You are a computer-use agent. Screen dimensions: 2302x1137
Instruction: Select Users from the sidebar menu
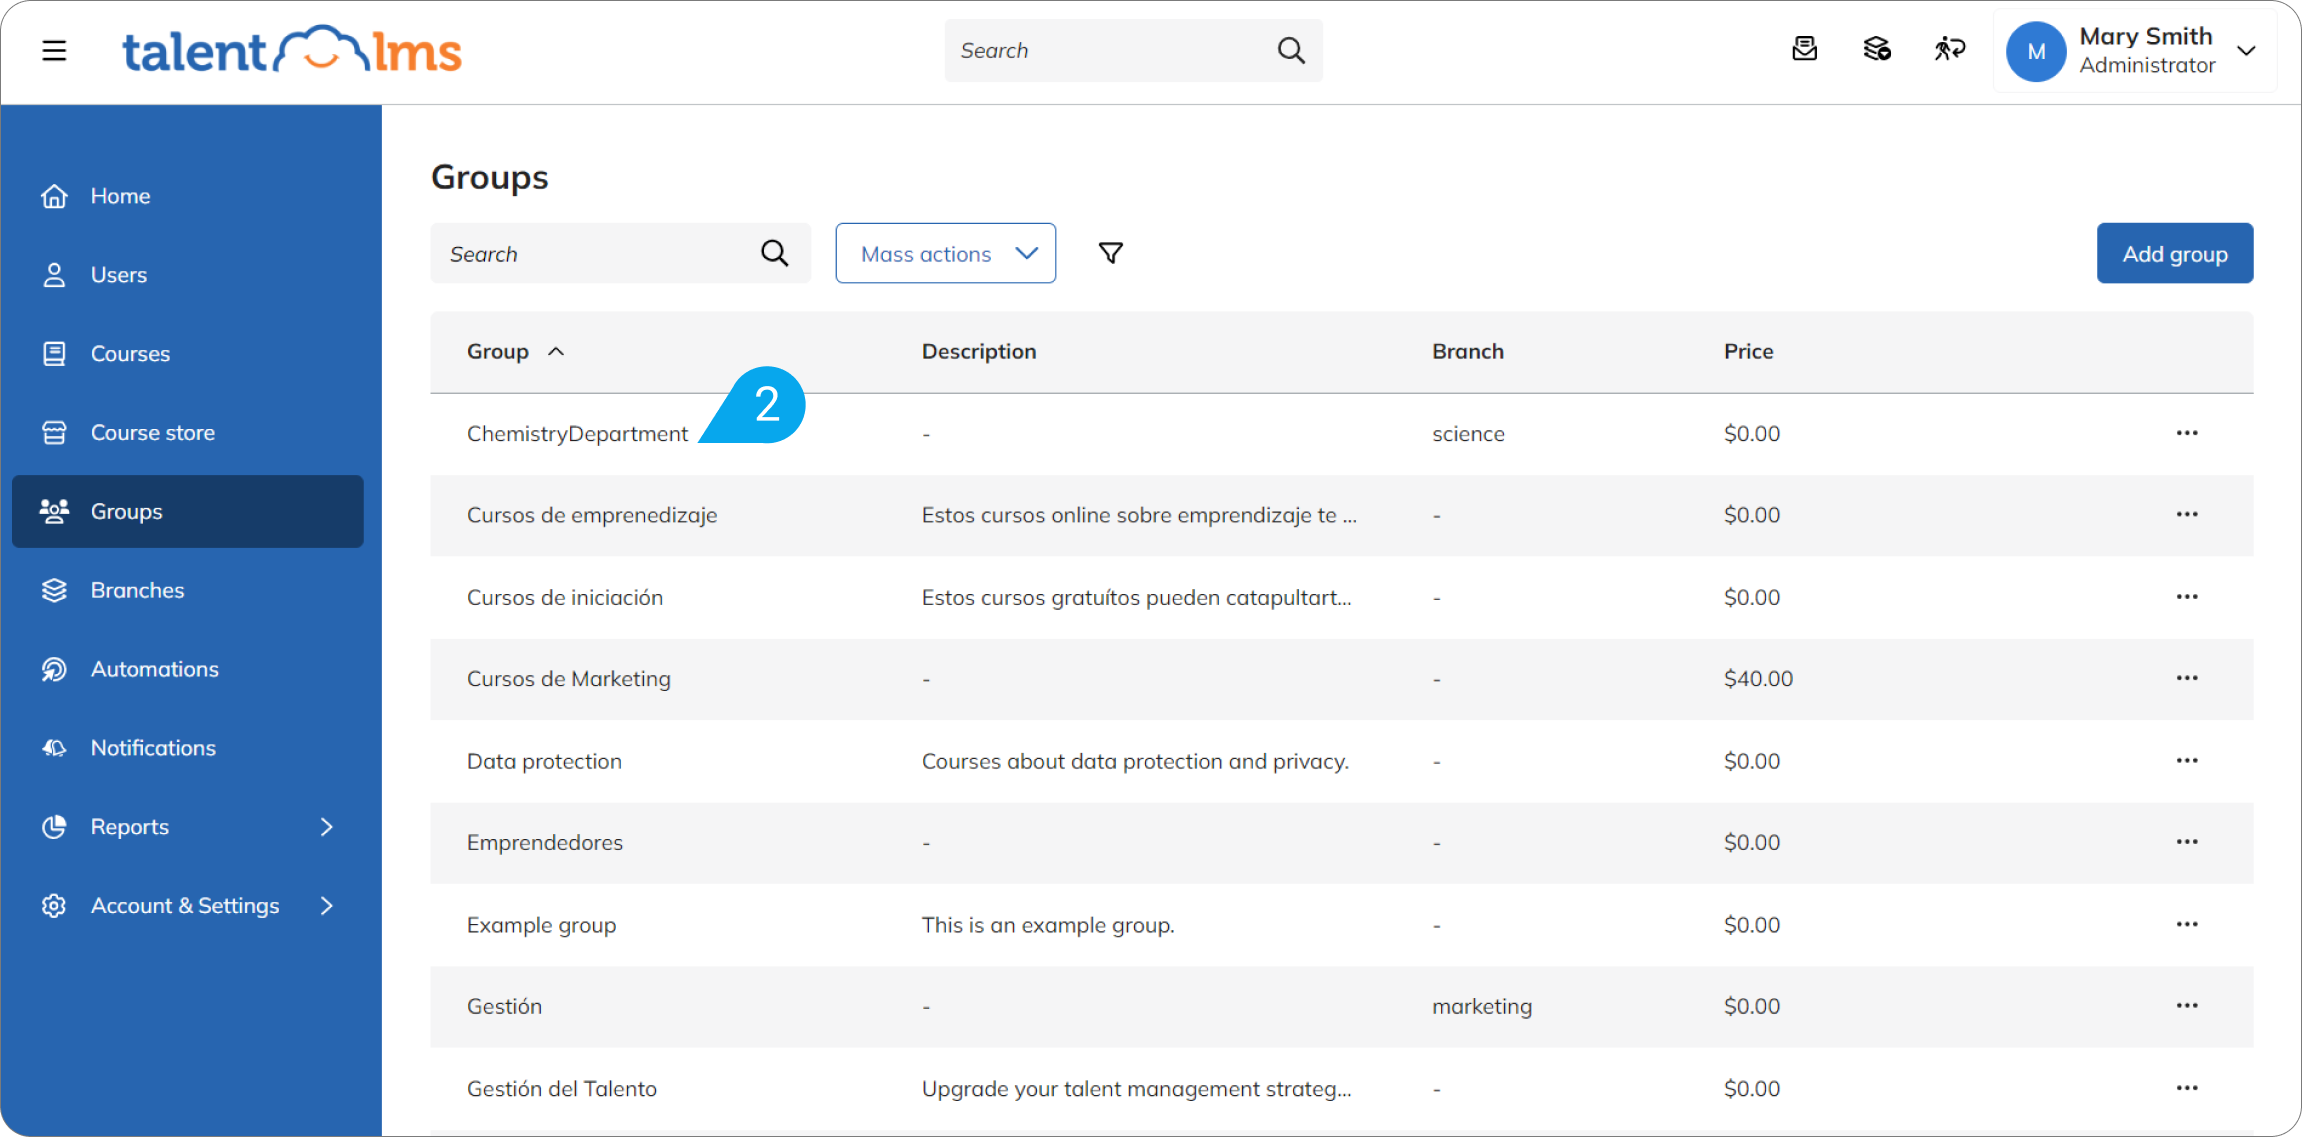point(119,274)
